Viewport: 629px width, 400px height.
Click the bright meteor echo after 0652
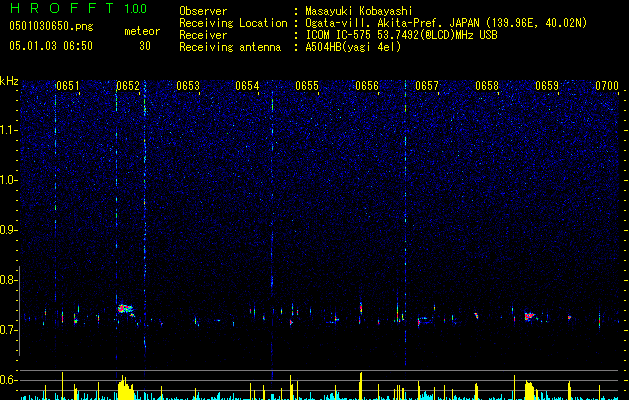point(125,309)
